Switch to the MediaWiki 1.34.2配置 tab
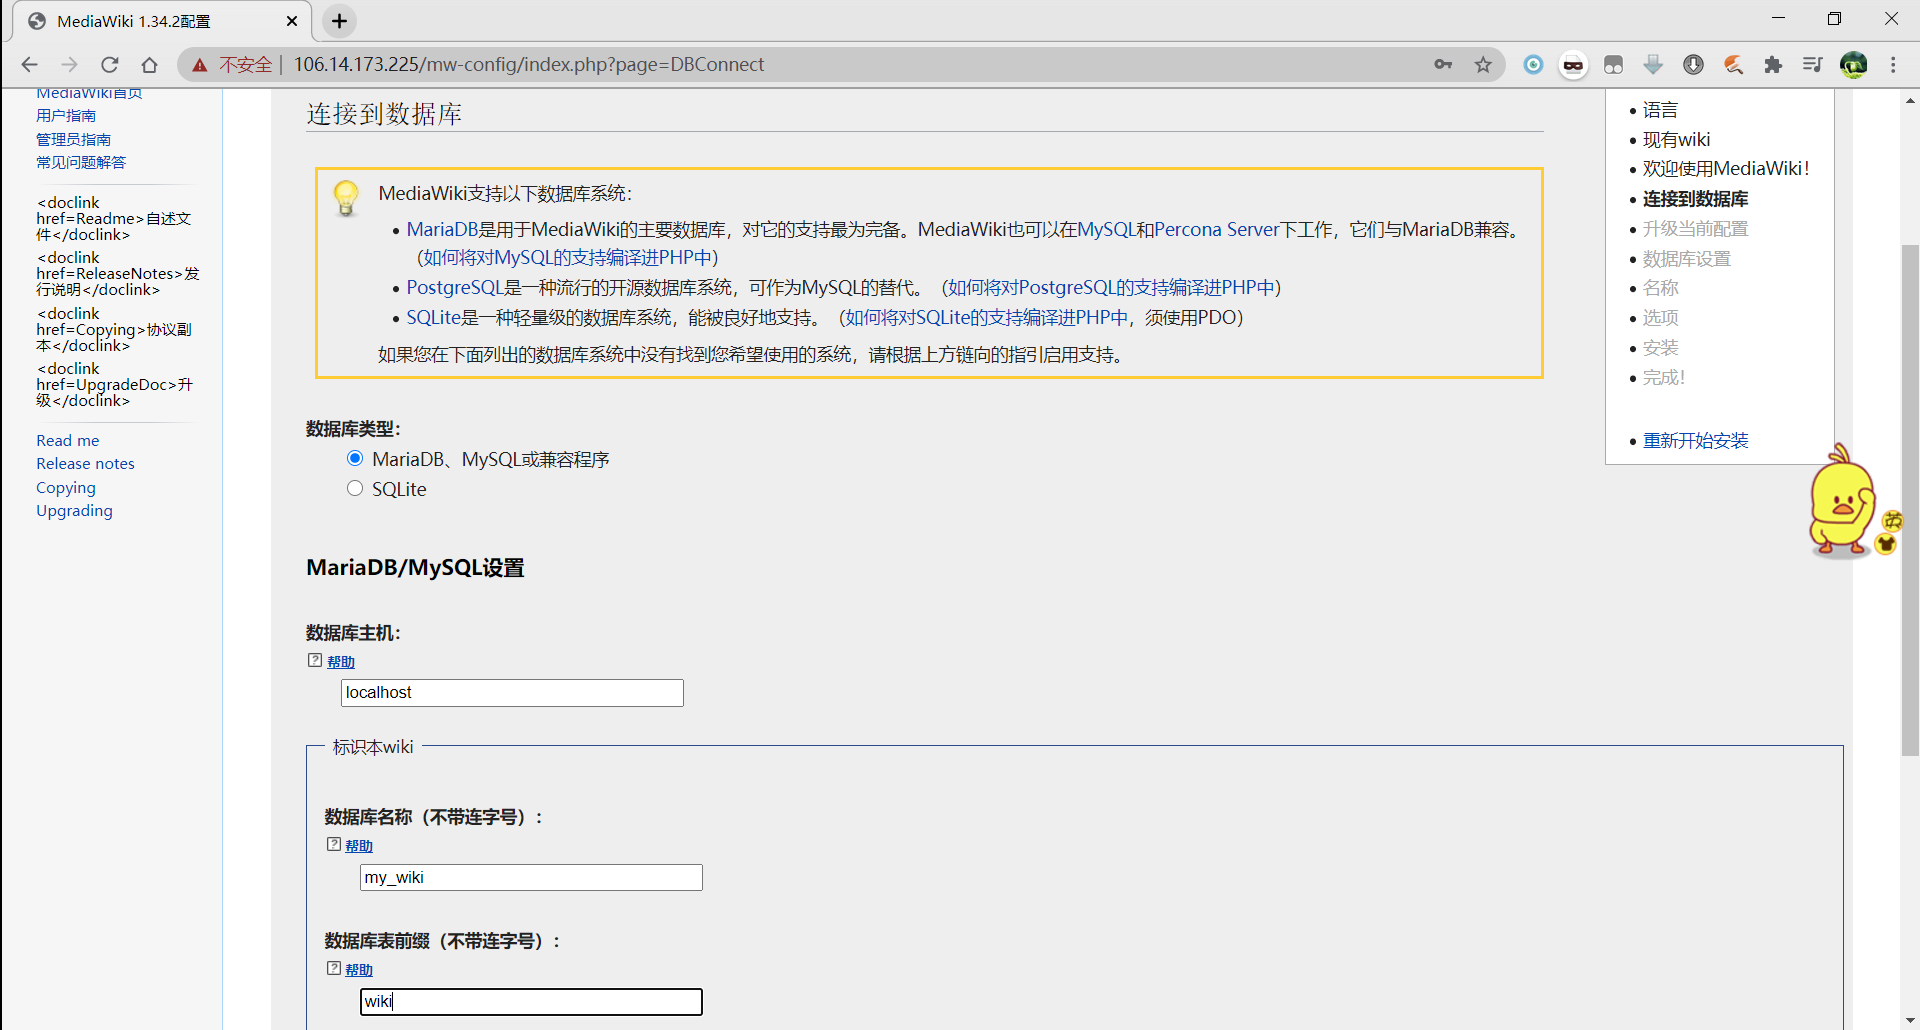The width and height of the screenshot is (1920, 1030). click(x=160, y=21)
